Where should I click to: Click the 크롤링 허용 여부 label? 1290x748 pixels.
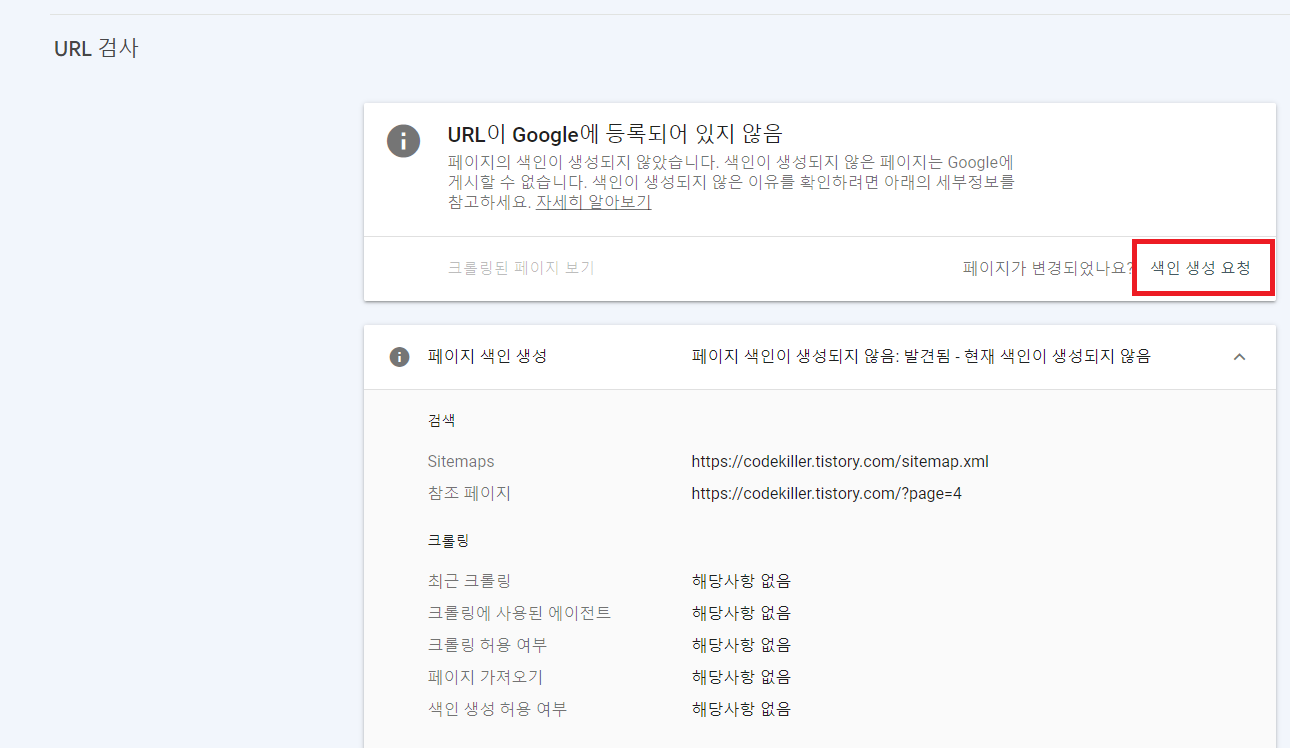pyautogui.click(x=487, y=645)
